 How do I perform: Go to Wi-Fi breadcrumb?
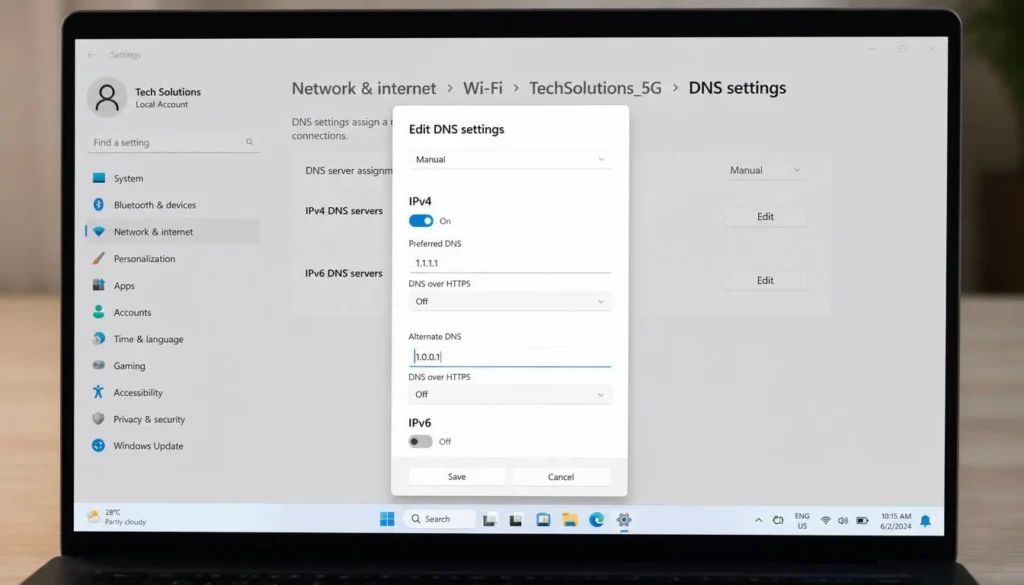483,88
